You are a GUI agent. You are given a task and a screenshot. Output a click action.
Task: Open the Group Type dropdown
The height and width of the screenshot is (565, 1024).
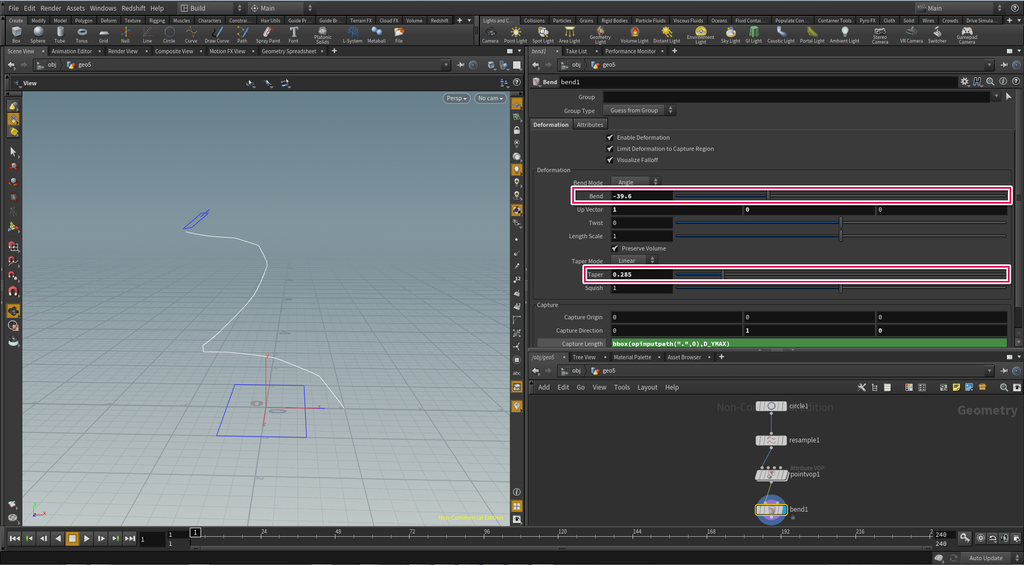tap(639, 110)
